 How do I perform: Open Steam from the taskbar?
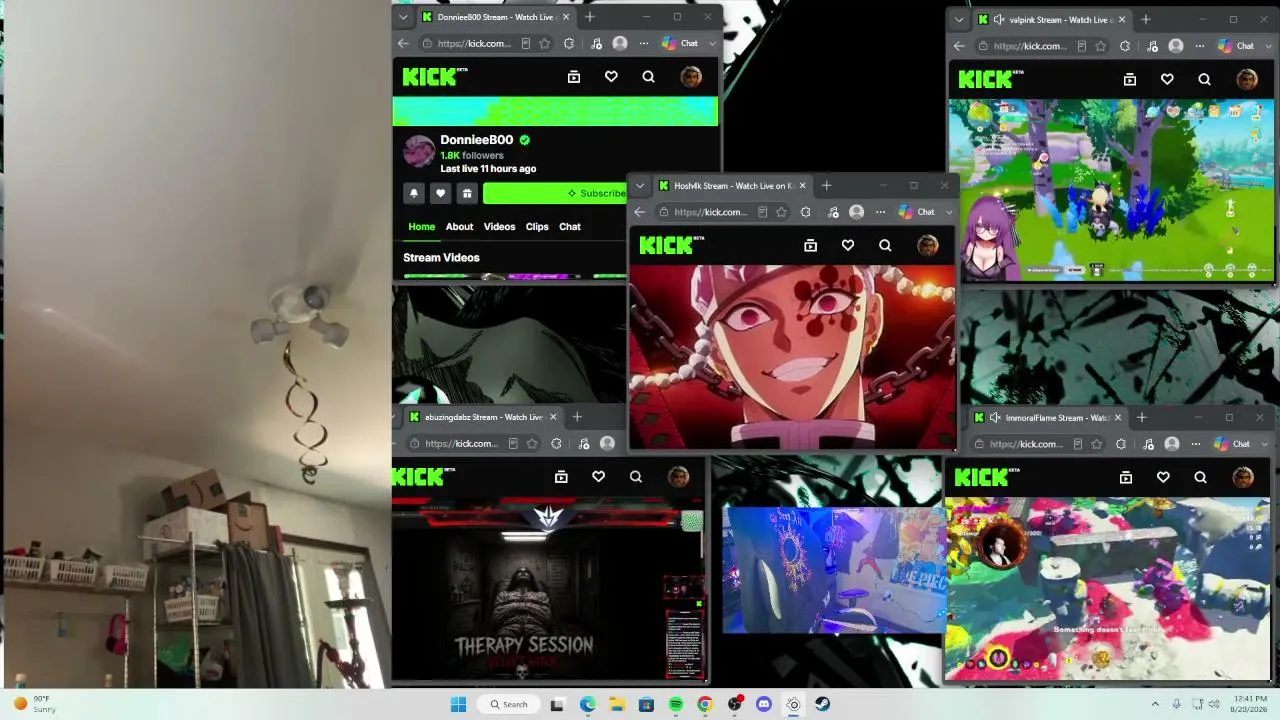823,704
